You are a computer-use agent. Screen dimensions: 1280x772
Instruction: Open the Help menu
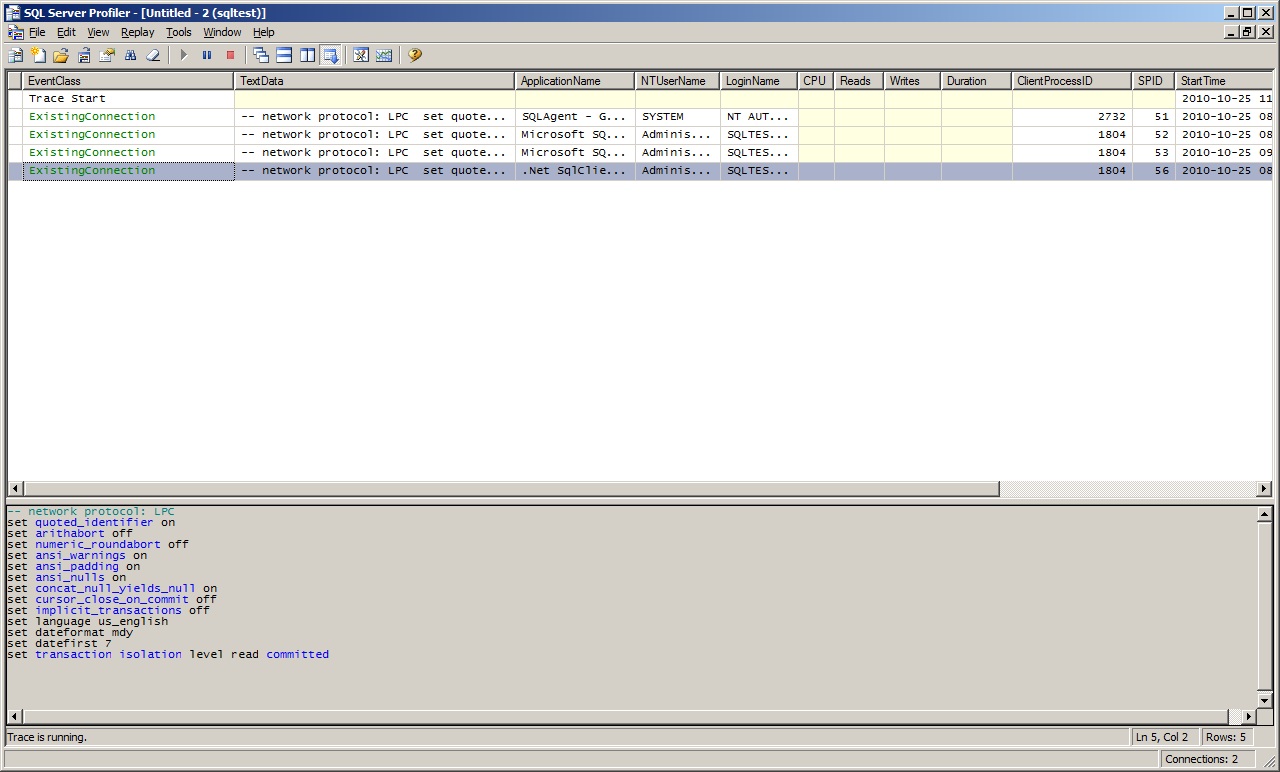click(264, 32)
